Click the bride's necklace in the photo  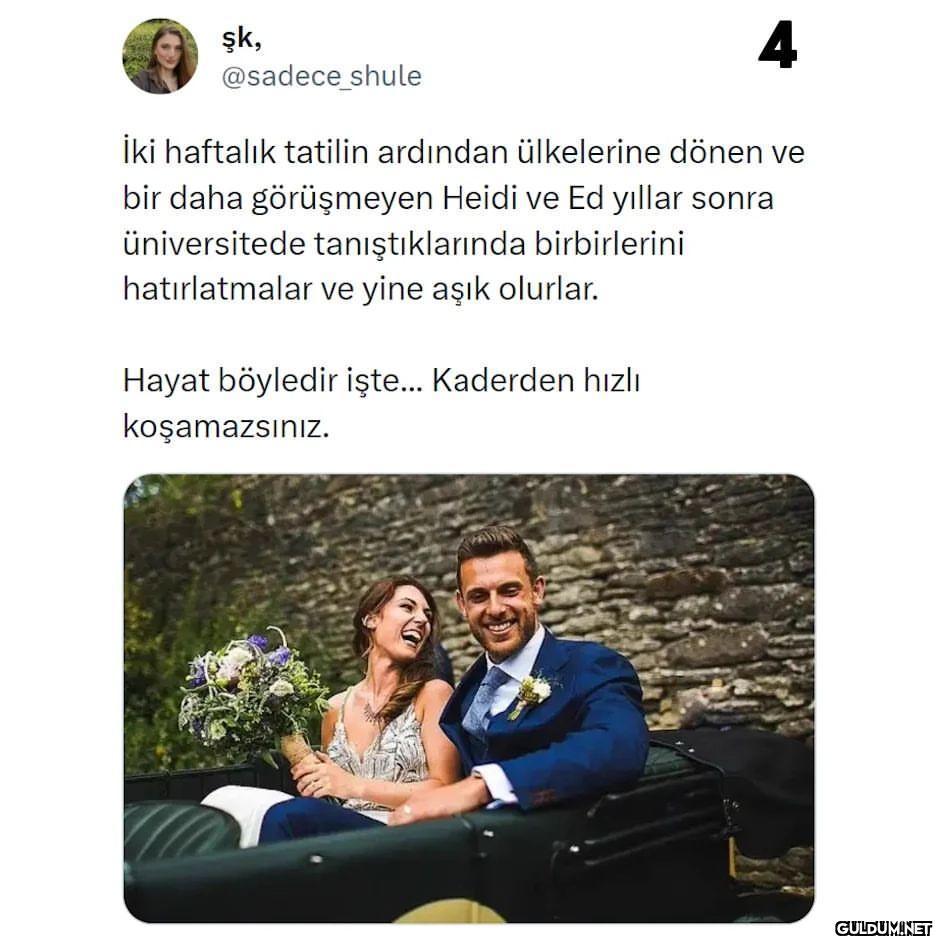click(371, 710)
